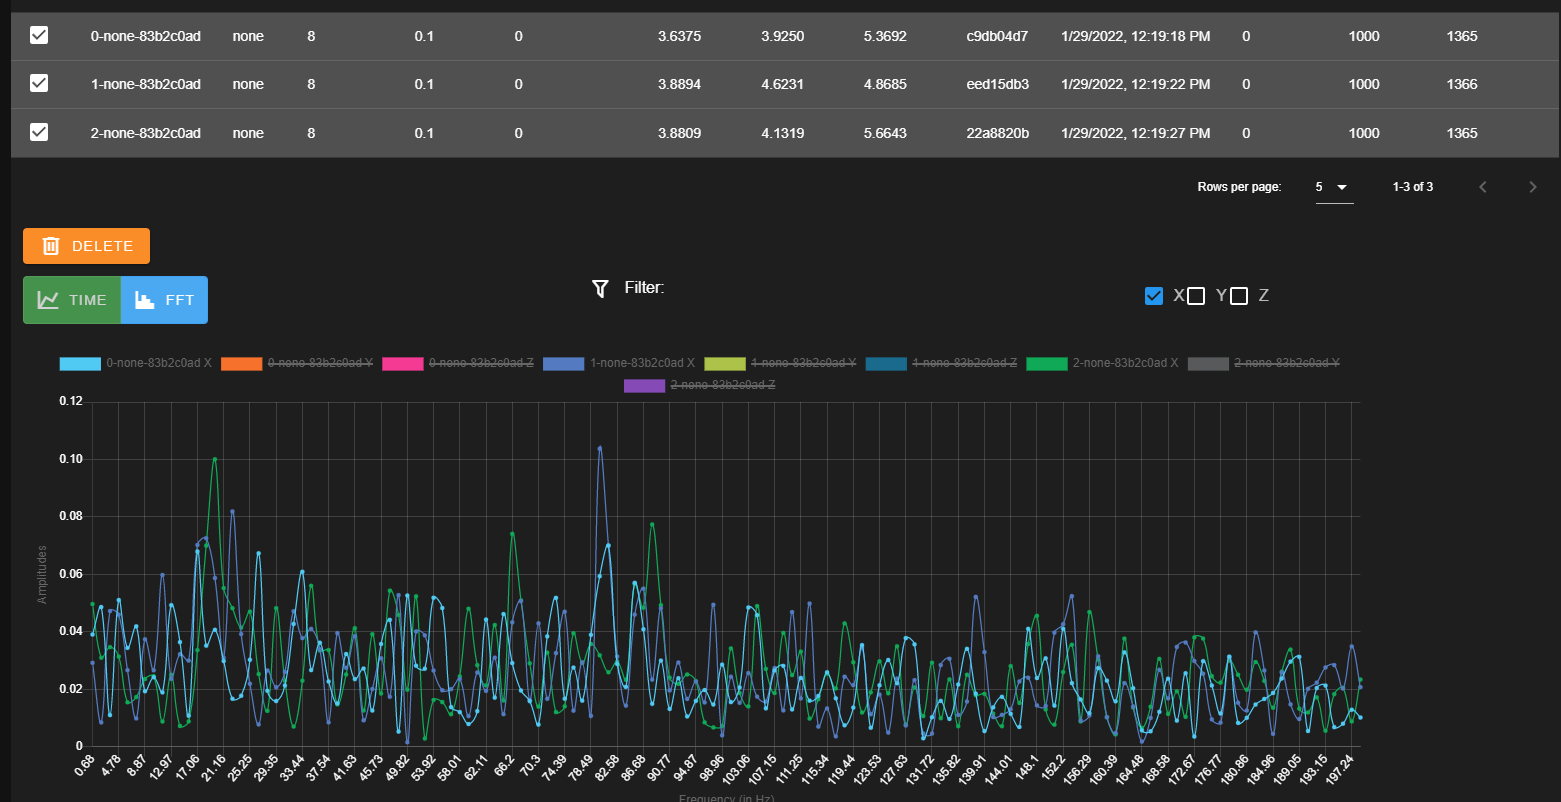Screen dimensions: 1561x802
Task: Go to the next table page
Action: (x=1533, y=187)
